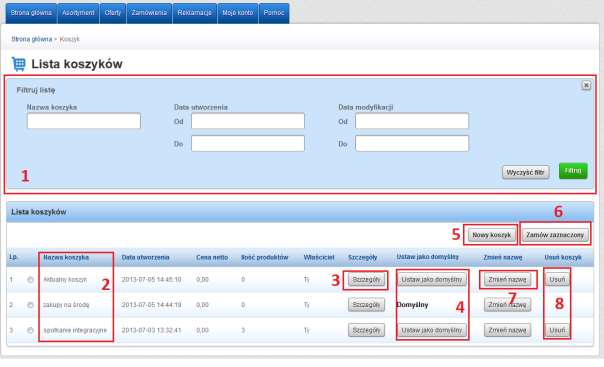
Task: Sort by the Data utworzenia column header
Action: coord(145,257)
